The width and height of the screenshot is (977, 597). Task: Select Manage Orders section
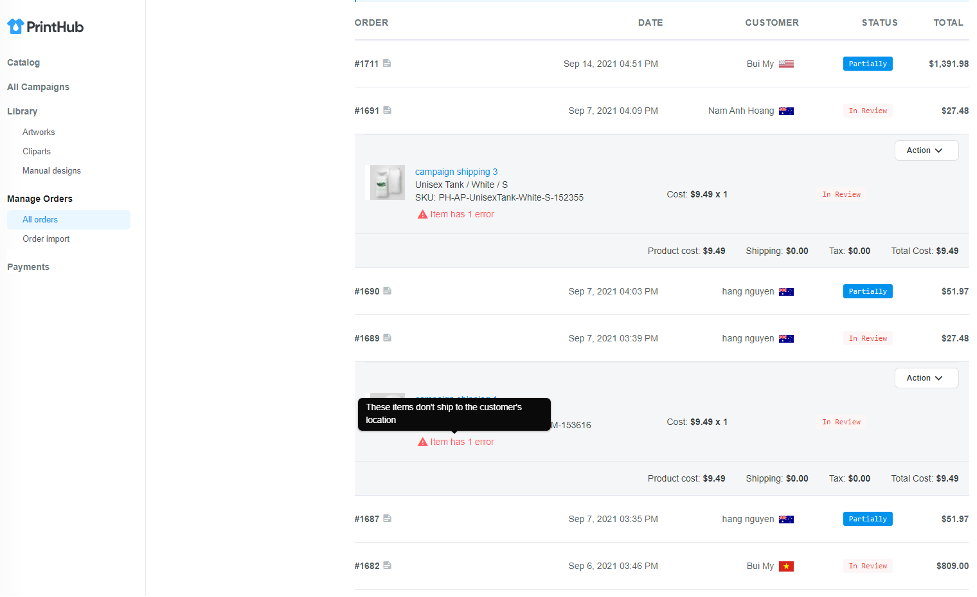pos(40,199)
